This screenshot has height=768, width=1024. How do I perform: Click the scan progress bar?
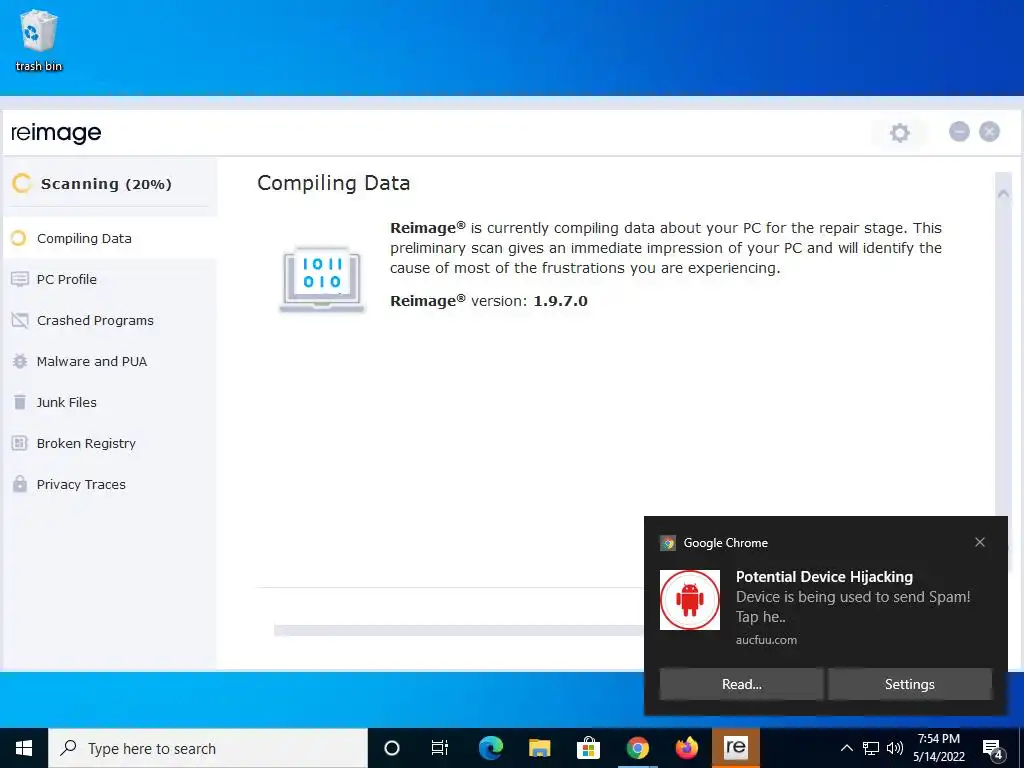pyautogui.click(x=458, y=630)
